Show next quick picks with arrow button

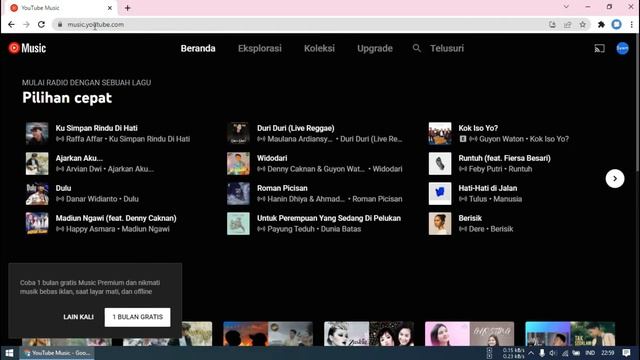coord(615,178)
